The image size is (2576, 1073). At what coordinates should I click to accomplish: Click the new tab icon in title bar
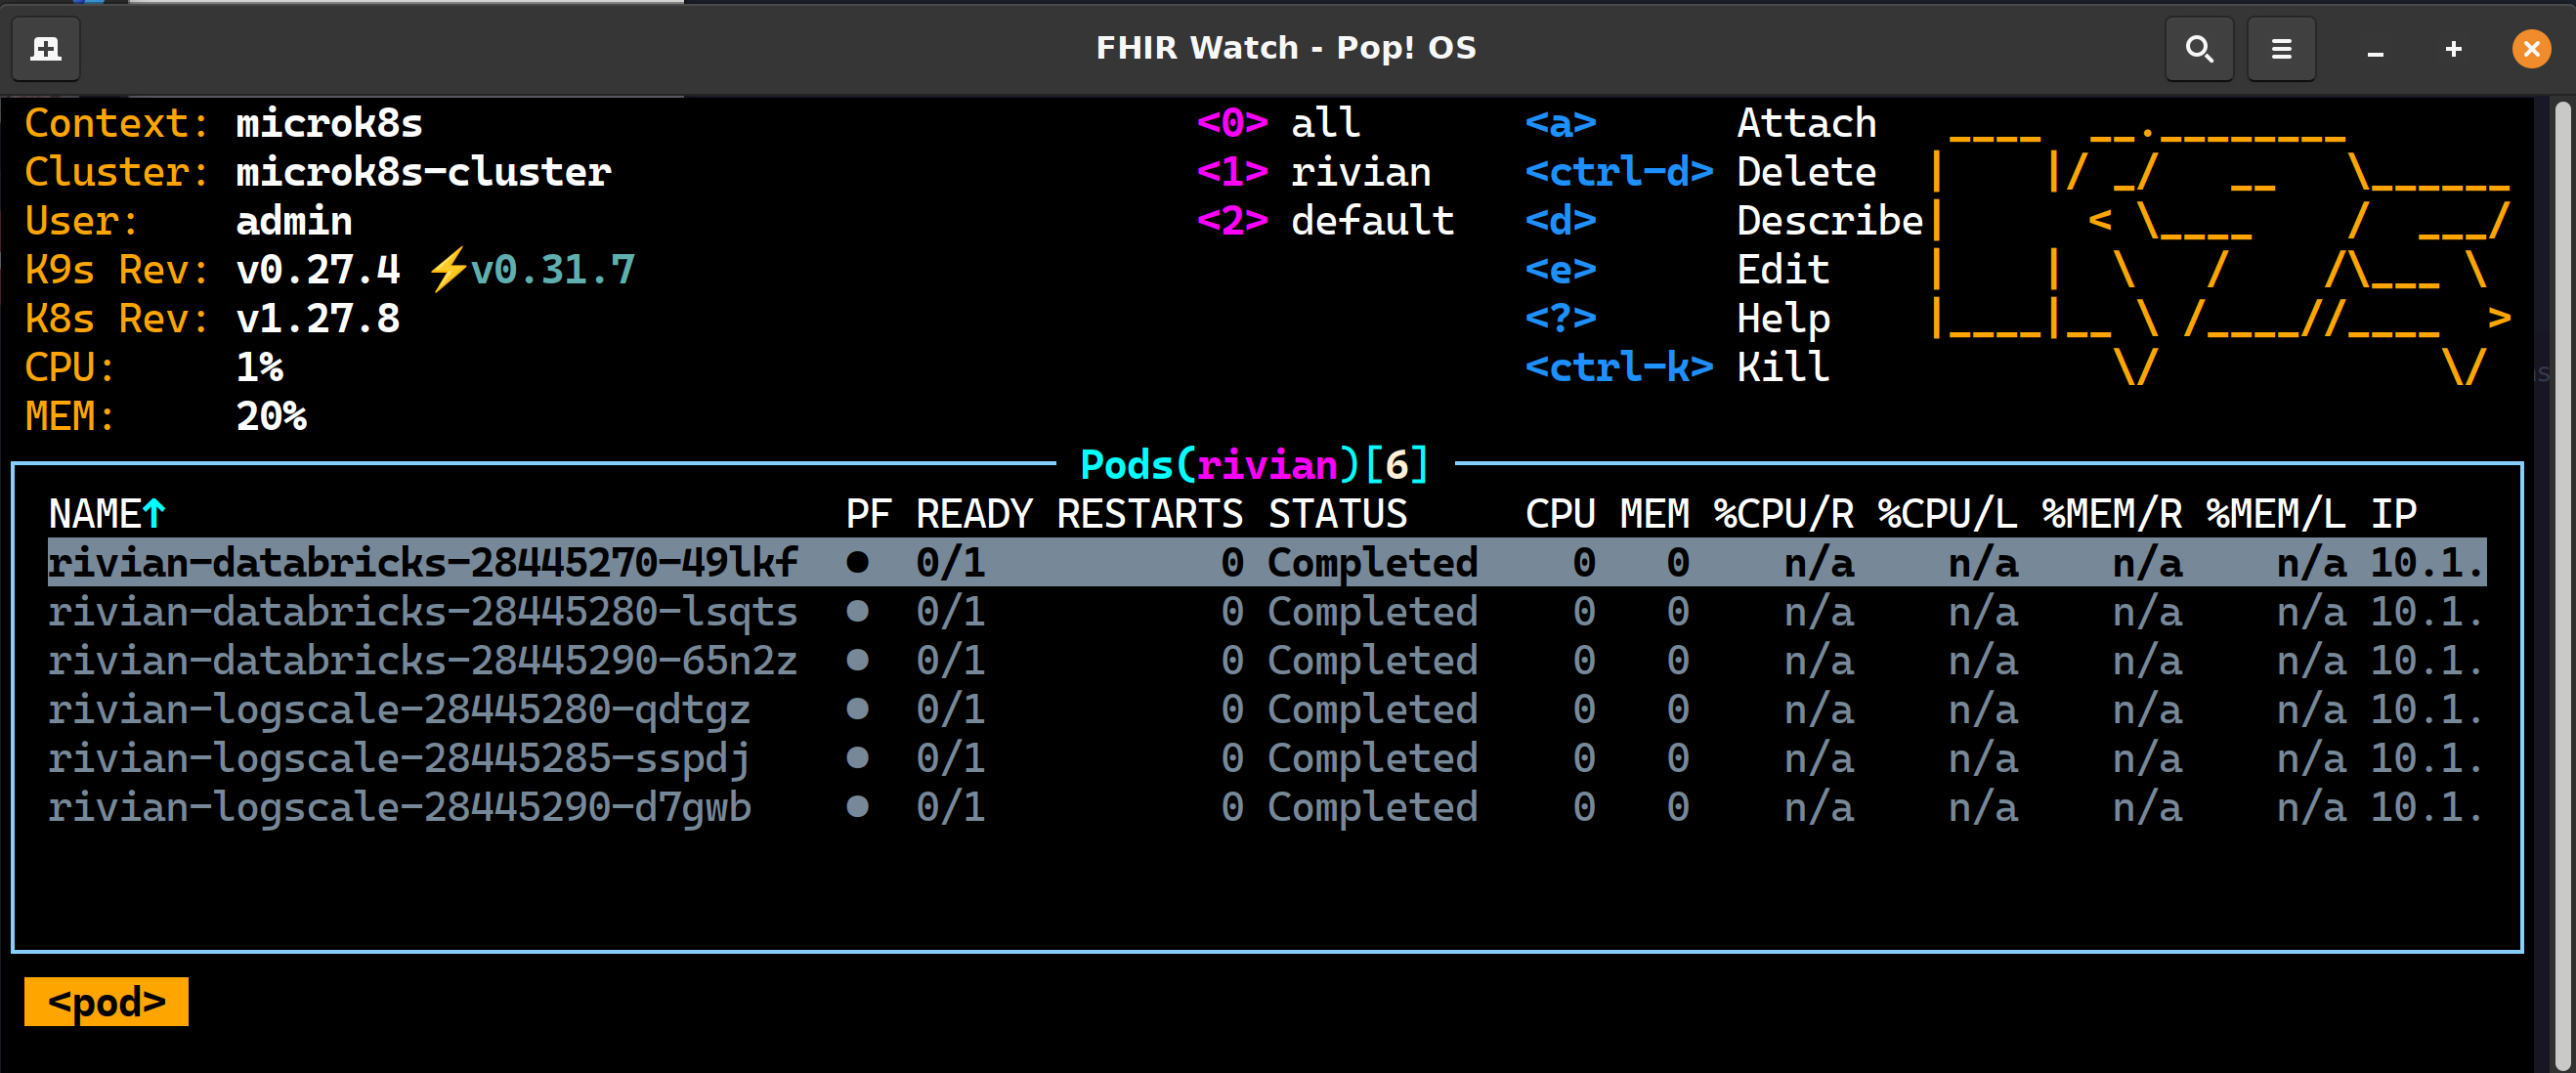46,48
